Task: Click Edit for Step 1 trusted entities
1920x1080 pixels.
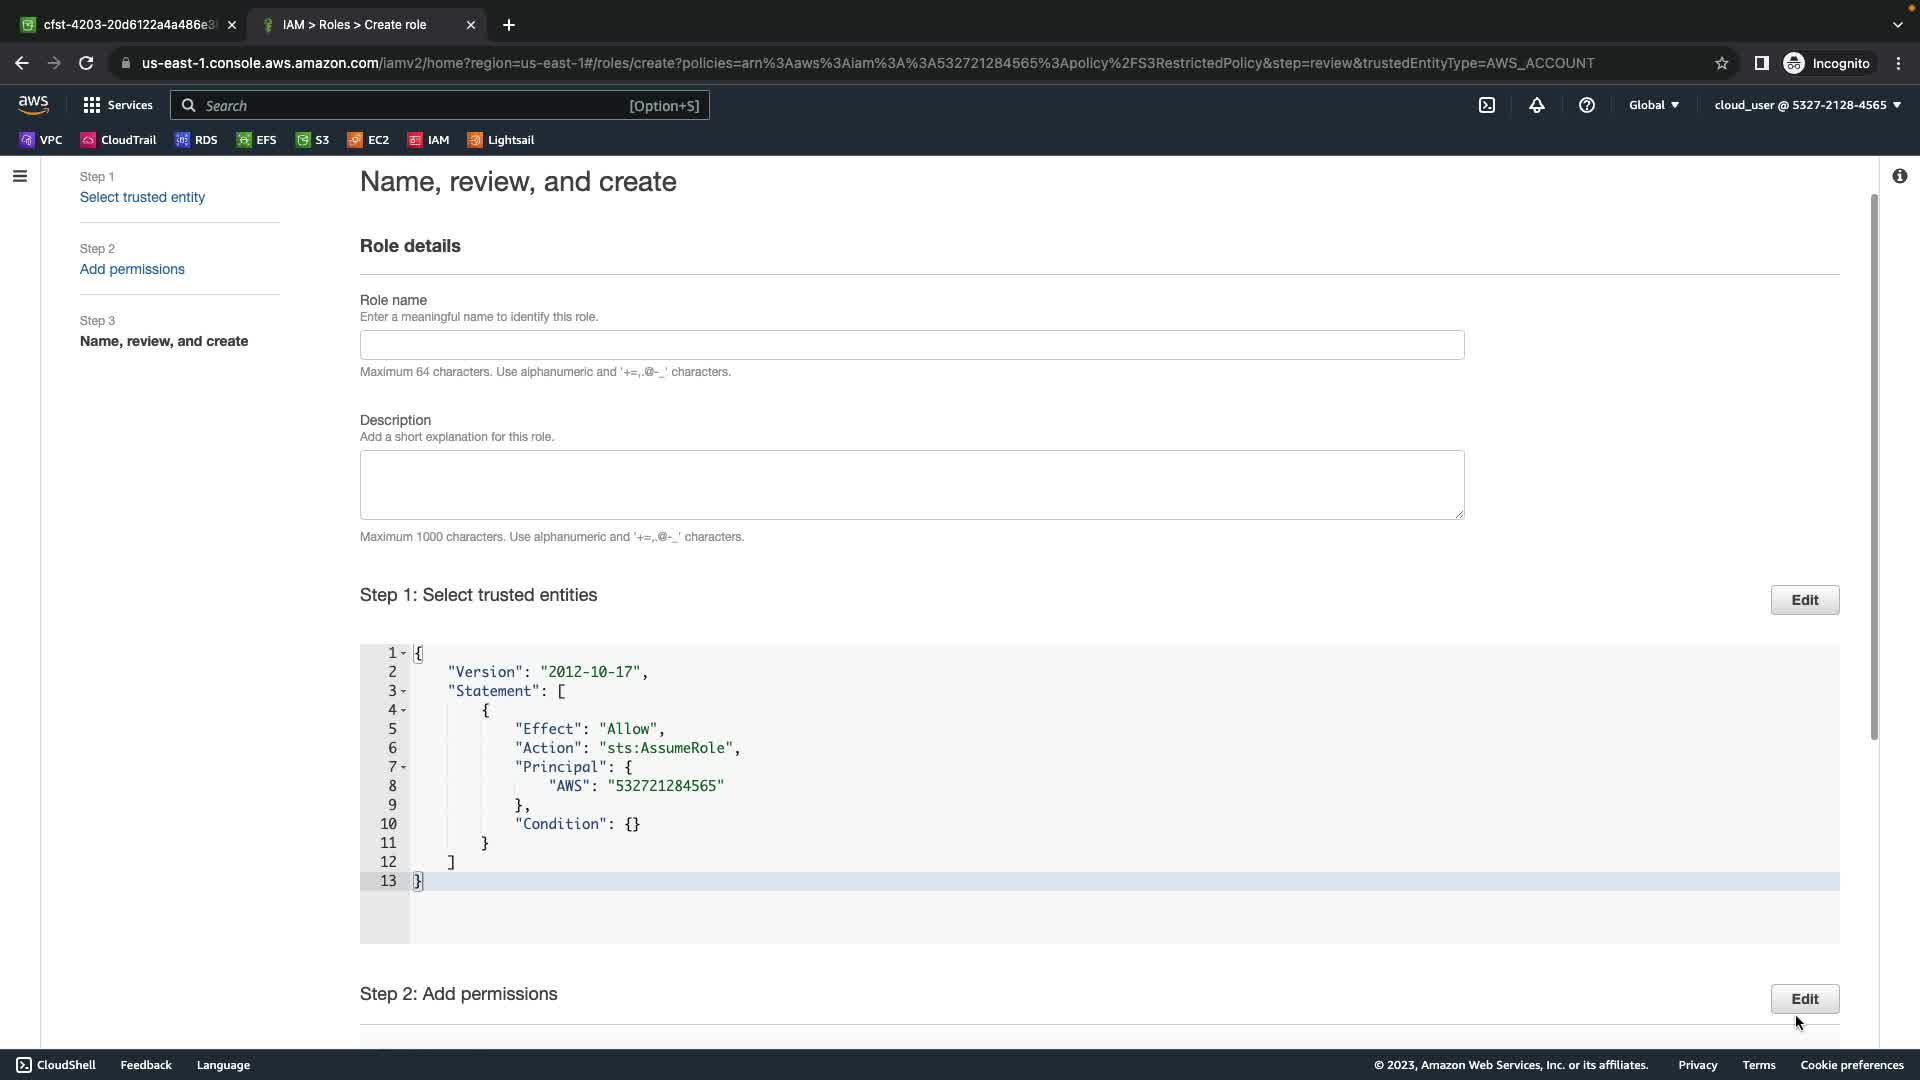Action: [x=1804, y=600]
